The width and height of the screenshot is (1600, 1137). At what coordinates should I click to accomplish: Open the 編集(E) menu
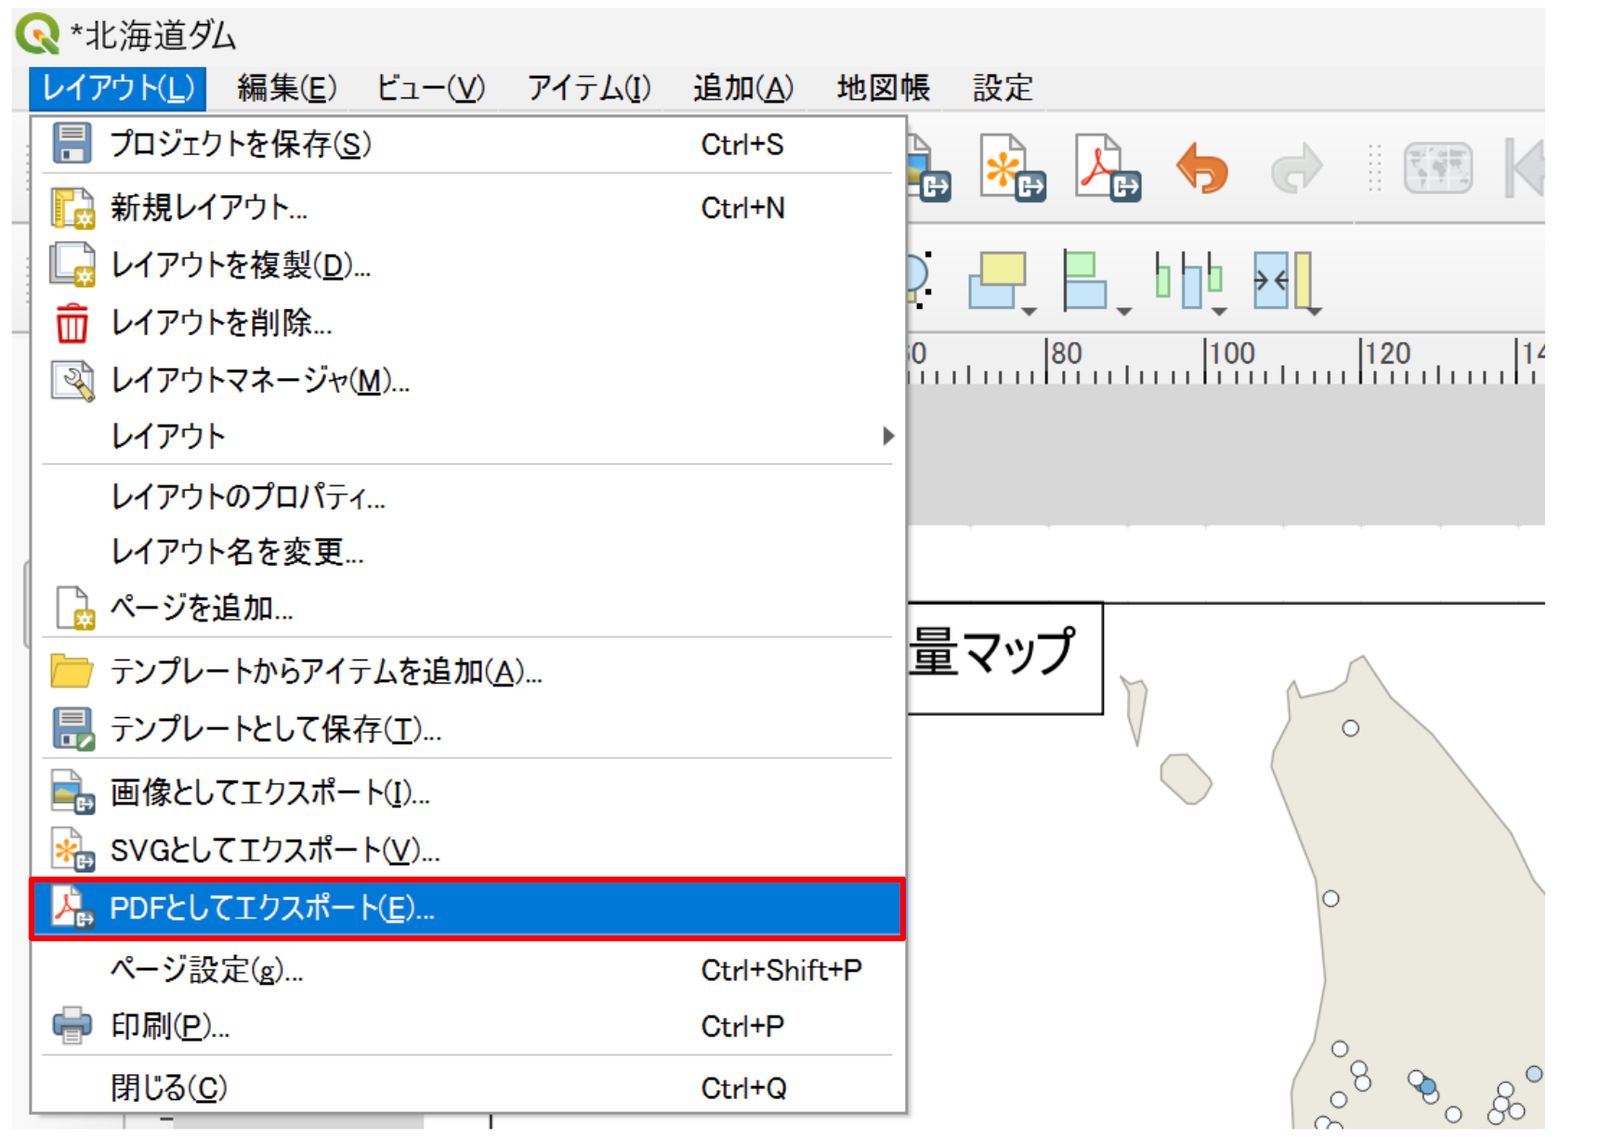click(x=287, y=88)
